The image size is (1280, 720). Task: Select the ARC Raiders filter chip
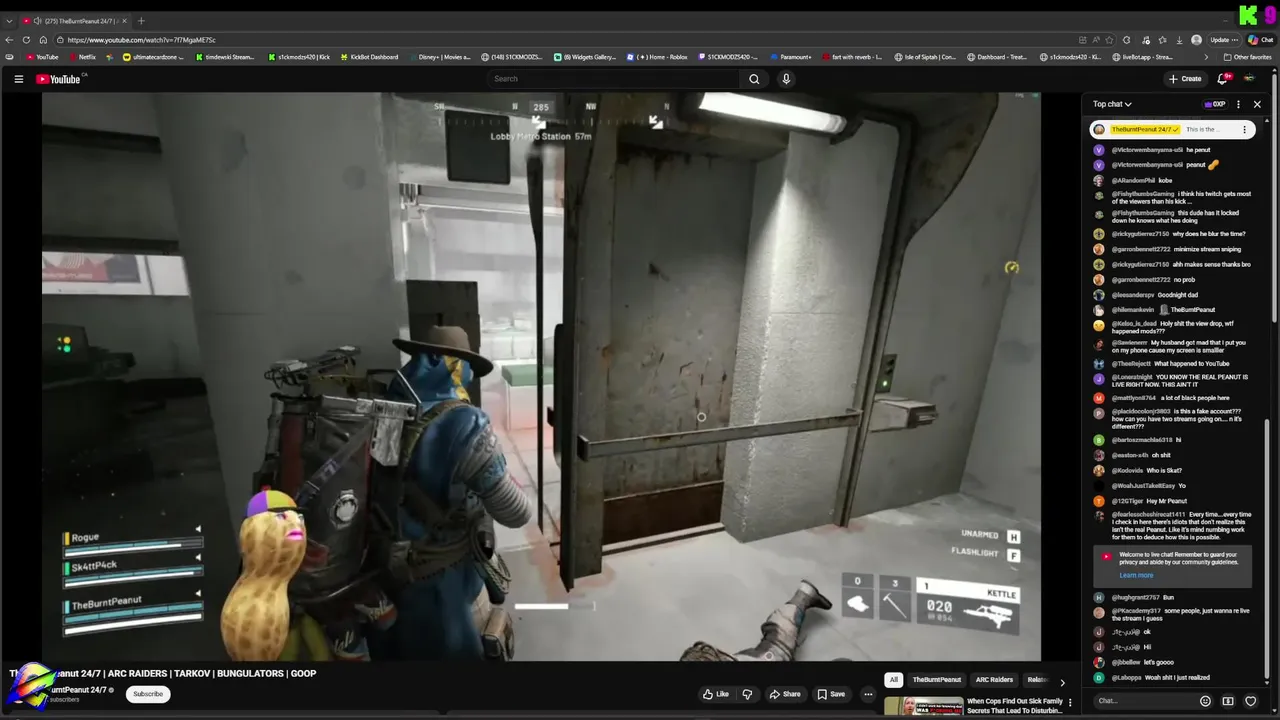(994, 680)
